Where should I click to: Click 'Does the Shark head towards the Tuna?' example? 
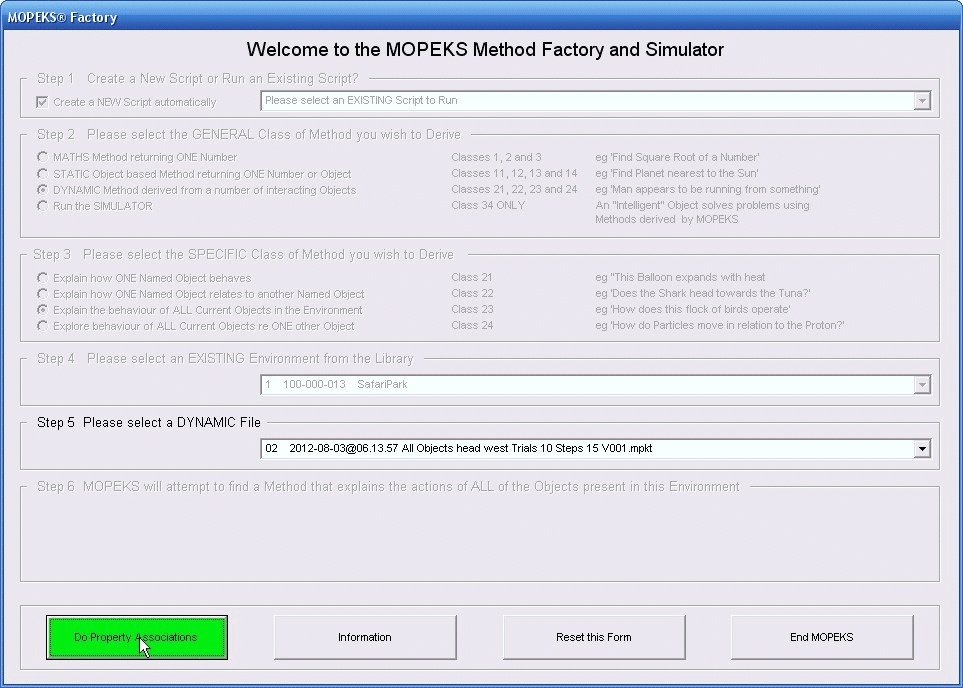[x=703, y=293]
